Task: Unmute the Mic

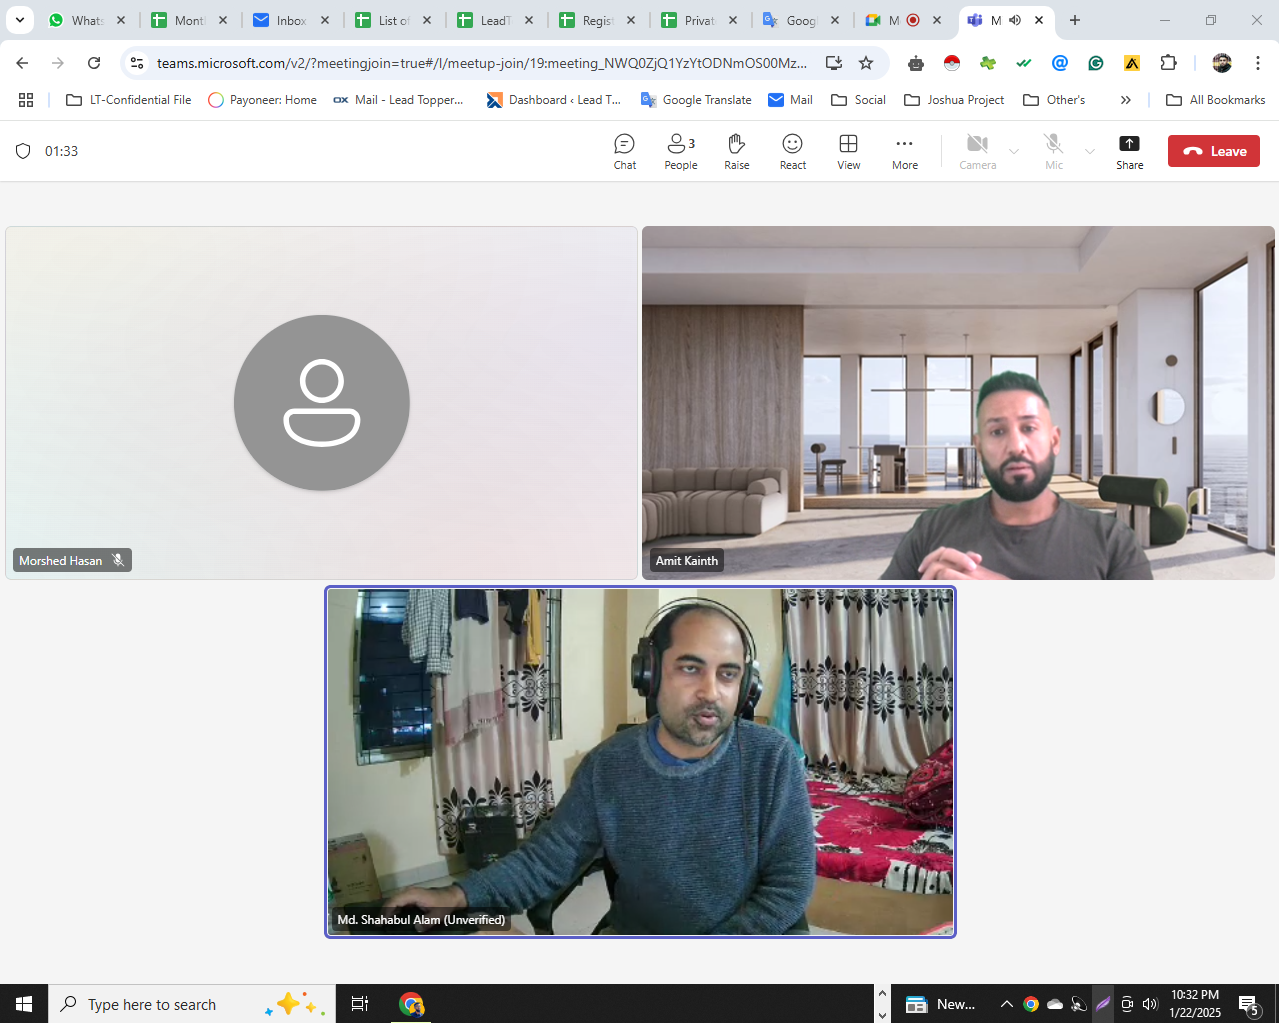Action: pos(1053,151)
